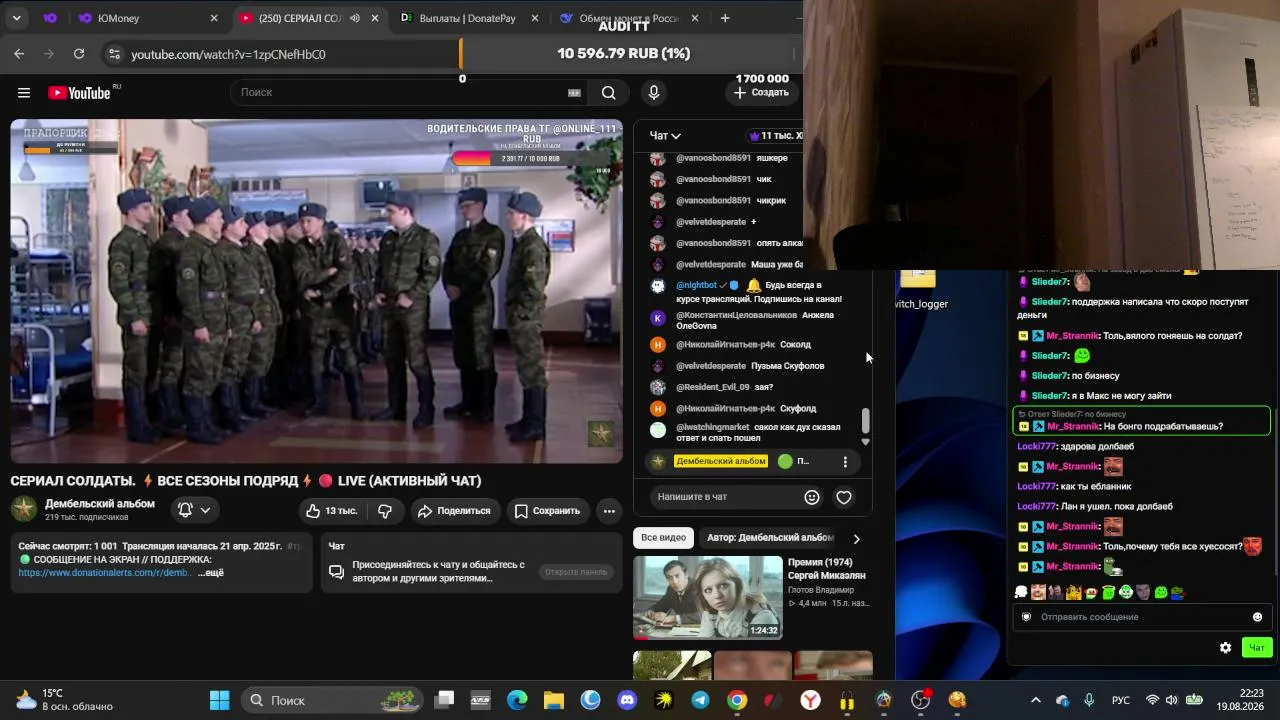View site information in address bar
Viewport: 1280px width, 720px height.
point(114,54)
